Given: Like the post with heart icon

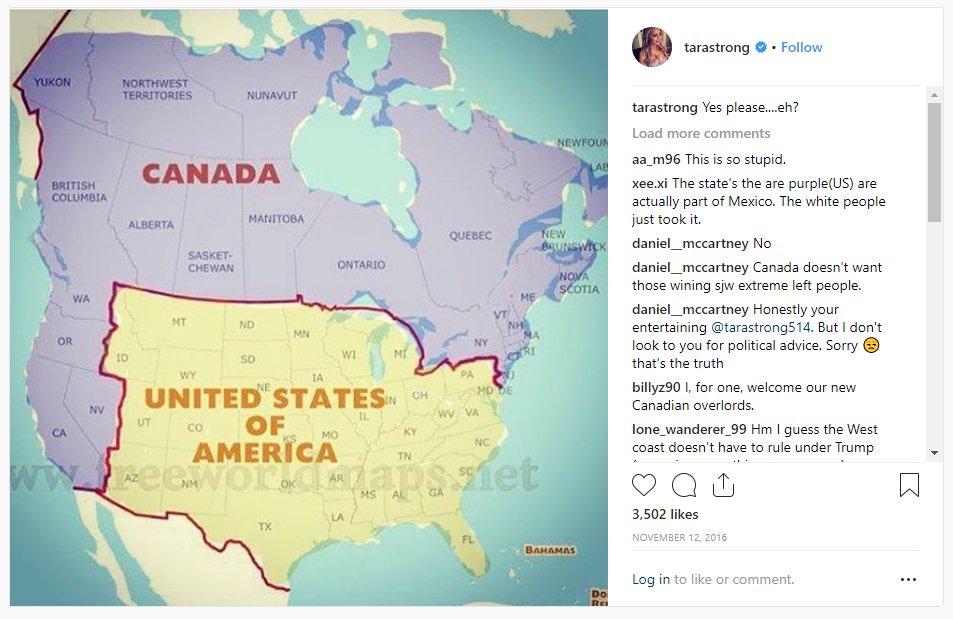Looking at the screenshot, I should [644, 485].
